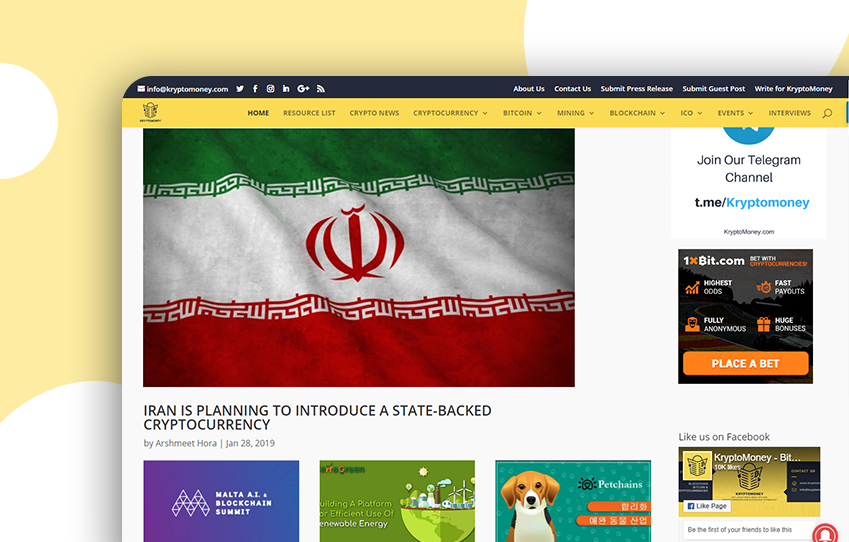Open Write for KryptoMoney link
This screenshot has height=542, width=849.
point(793,89)
